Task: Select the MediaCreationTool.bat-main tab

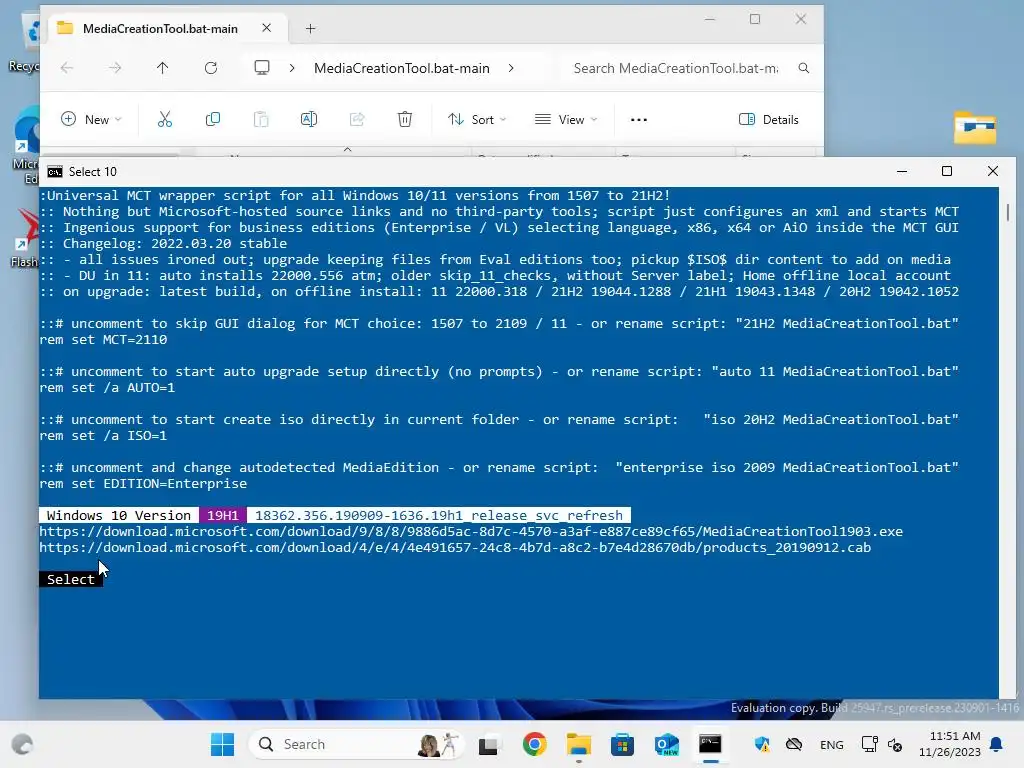Action: (x=160, y=29)
